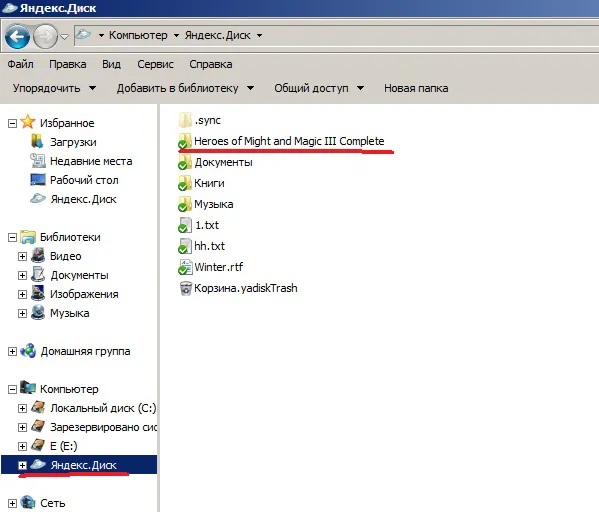Click the Новая папка button

(x=416, y=88)
